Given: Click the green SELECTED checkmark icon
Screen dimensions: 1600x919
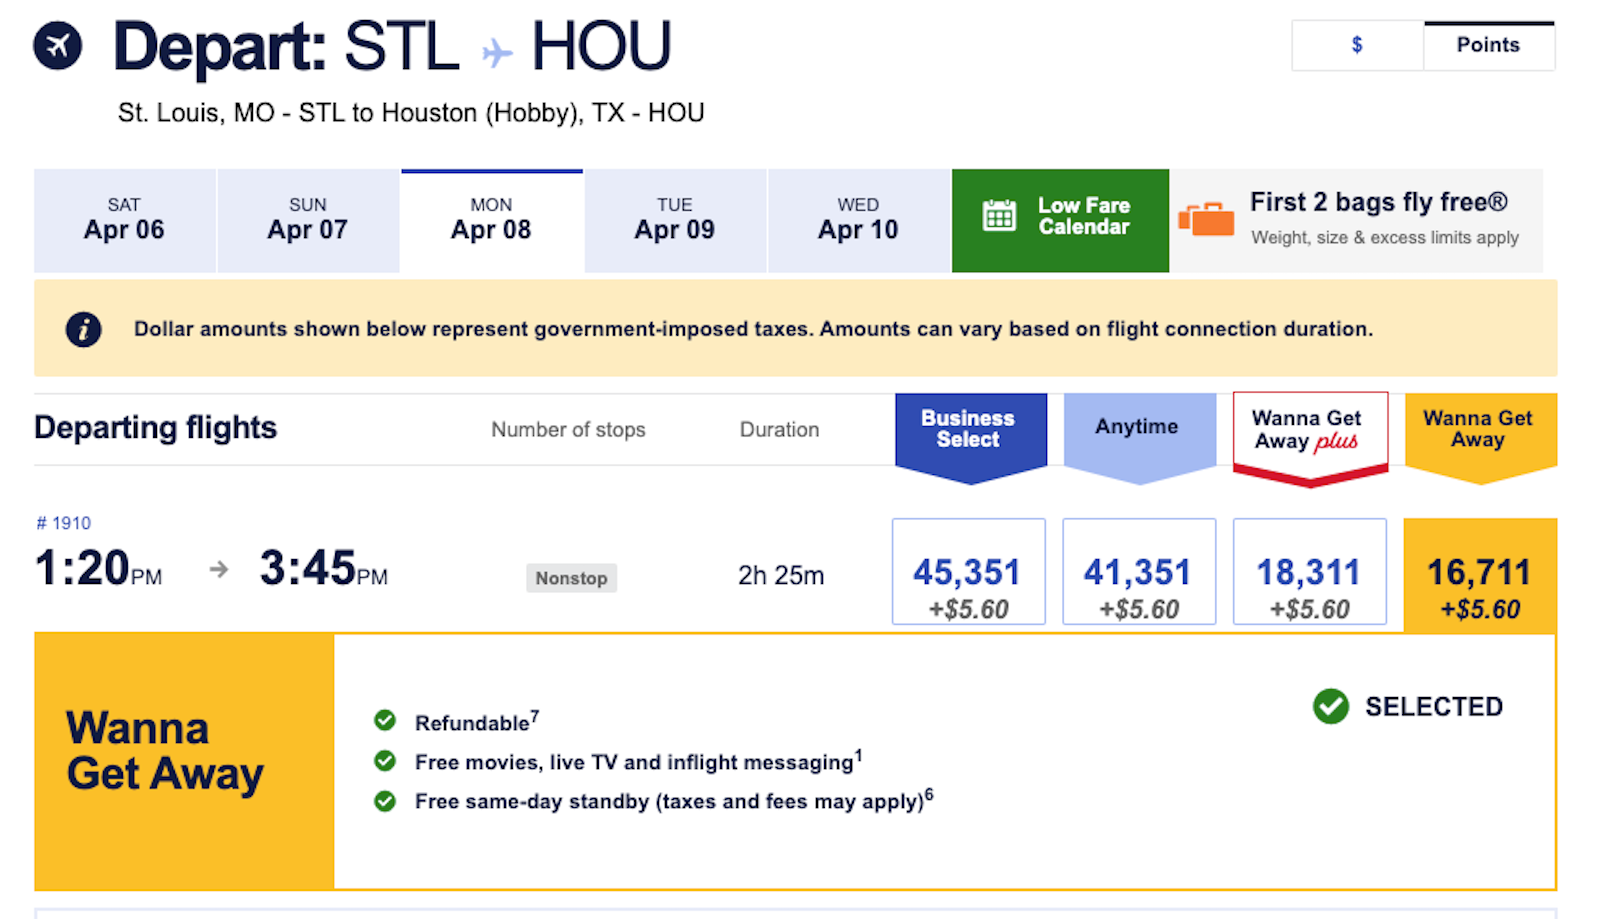Looking at the screenshot, I should (x=1331, y=706).
